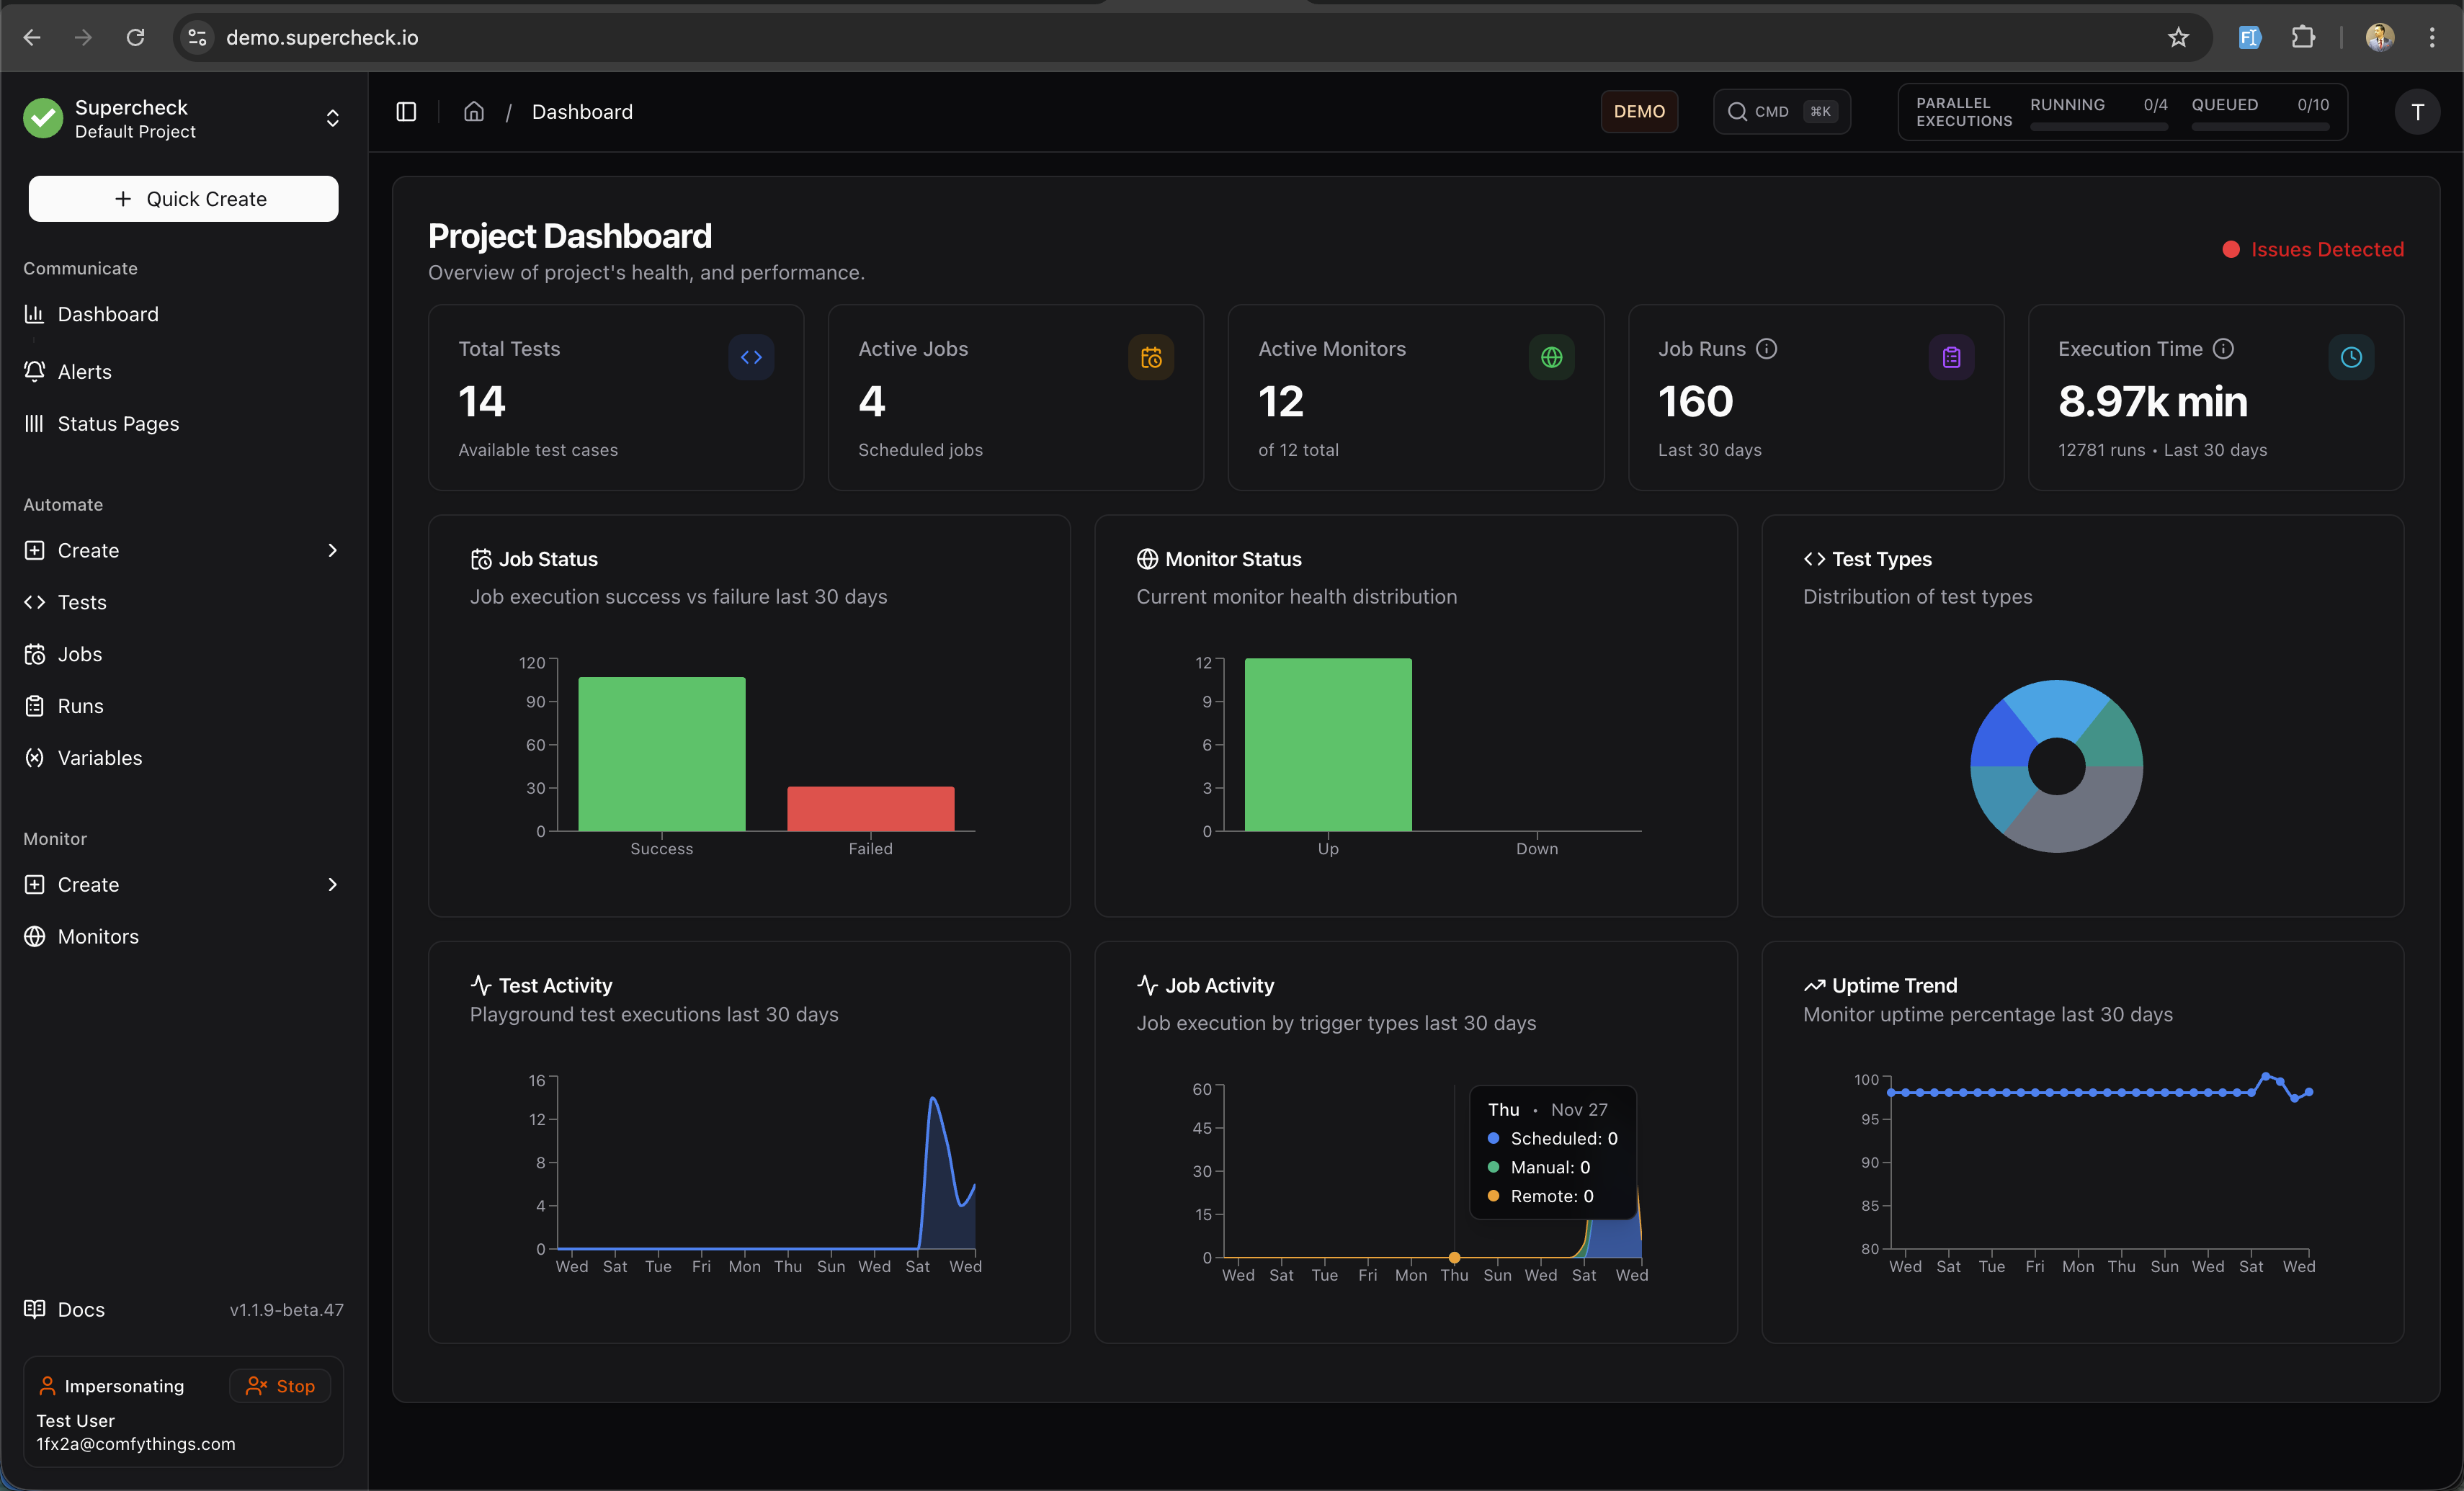2464x1491 pixels.
Task: Open the Supercheck project switcher
Action: coord(182,118)
